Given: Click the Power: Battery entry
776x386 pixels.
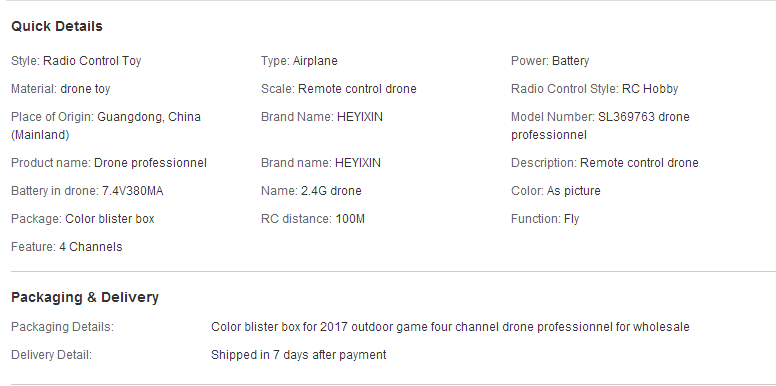Looking at the screenshot, I should click(550, 61).
